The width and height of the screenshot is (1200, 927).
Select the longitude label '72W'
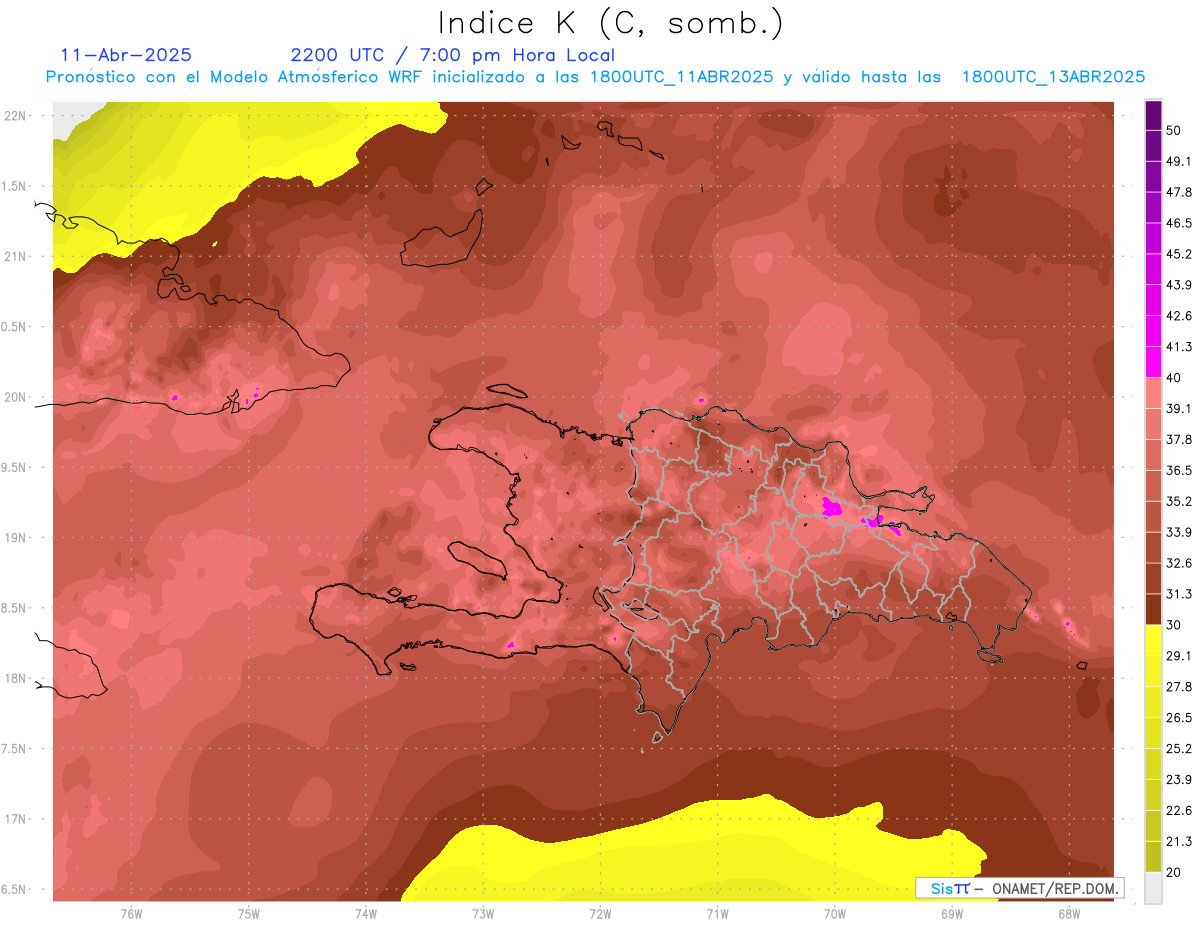600,914
